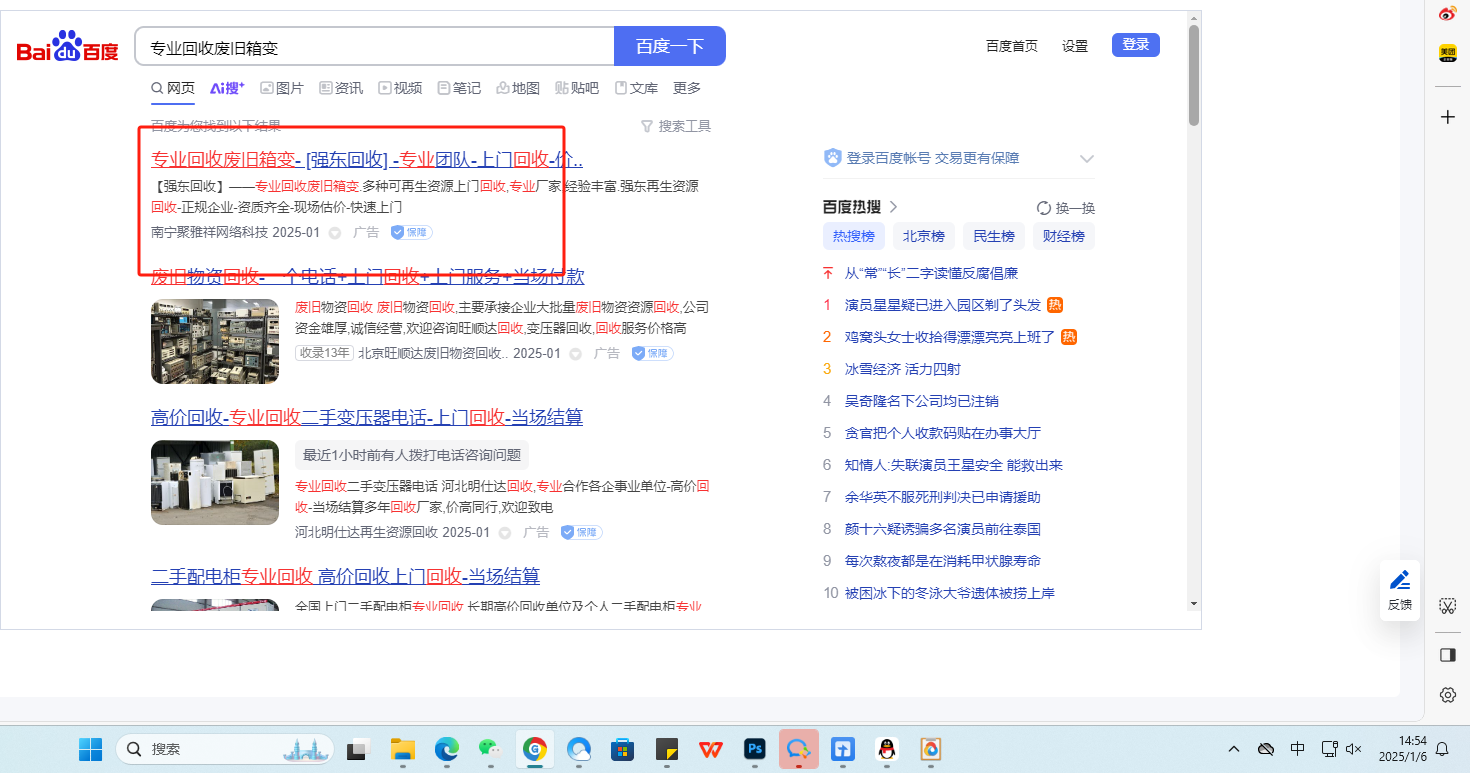Open the 搜索工具 filter options
Image resolution: width=1470 pixels, height=773 pixels.
676,126
